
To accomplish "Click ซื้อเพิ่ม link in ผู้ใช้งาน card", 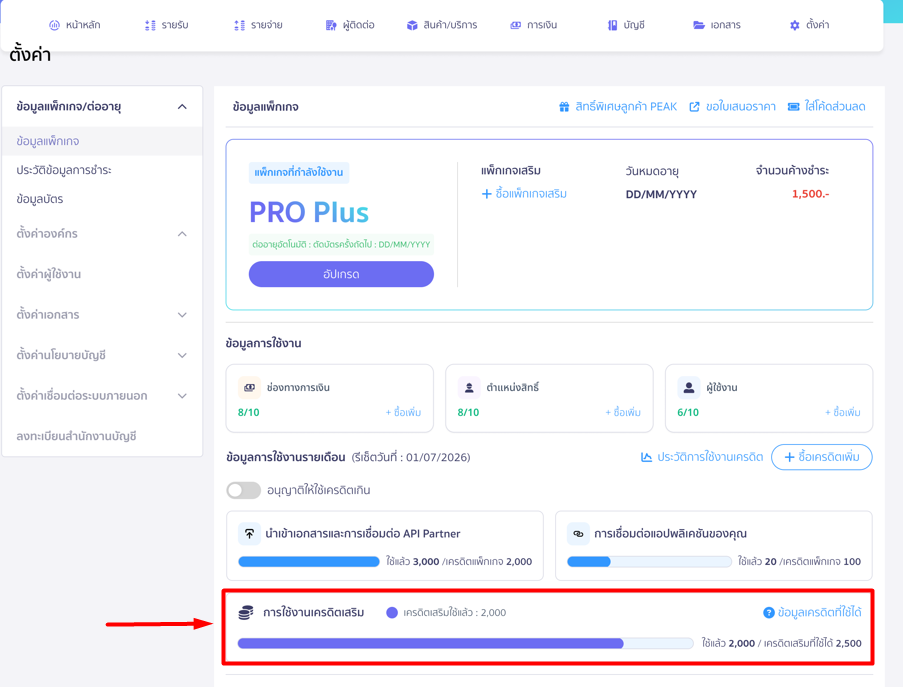I will (x=843, y=412).
